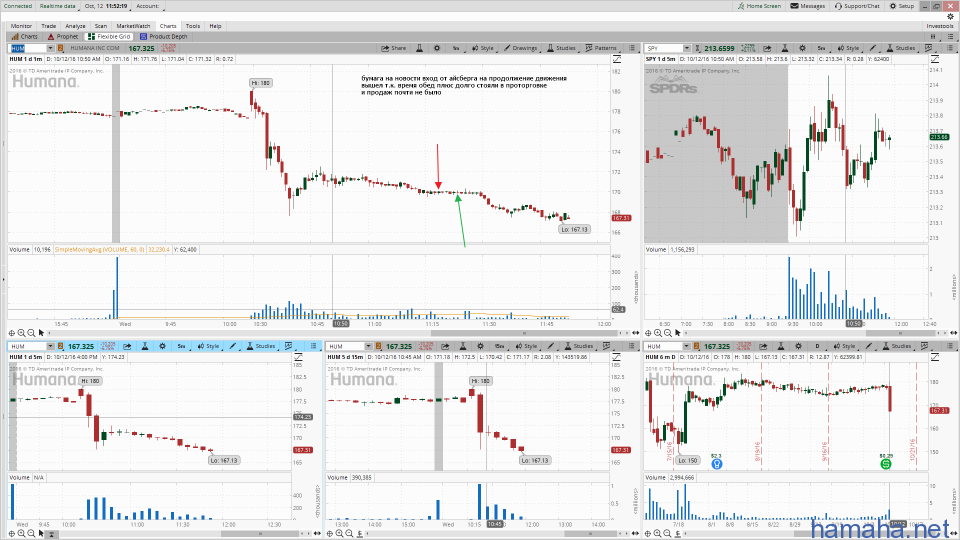
Task: Switch to the MarketWatch tab
Action: (134, 26)
